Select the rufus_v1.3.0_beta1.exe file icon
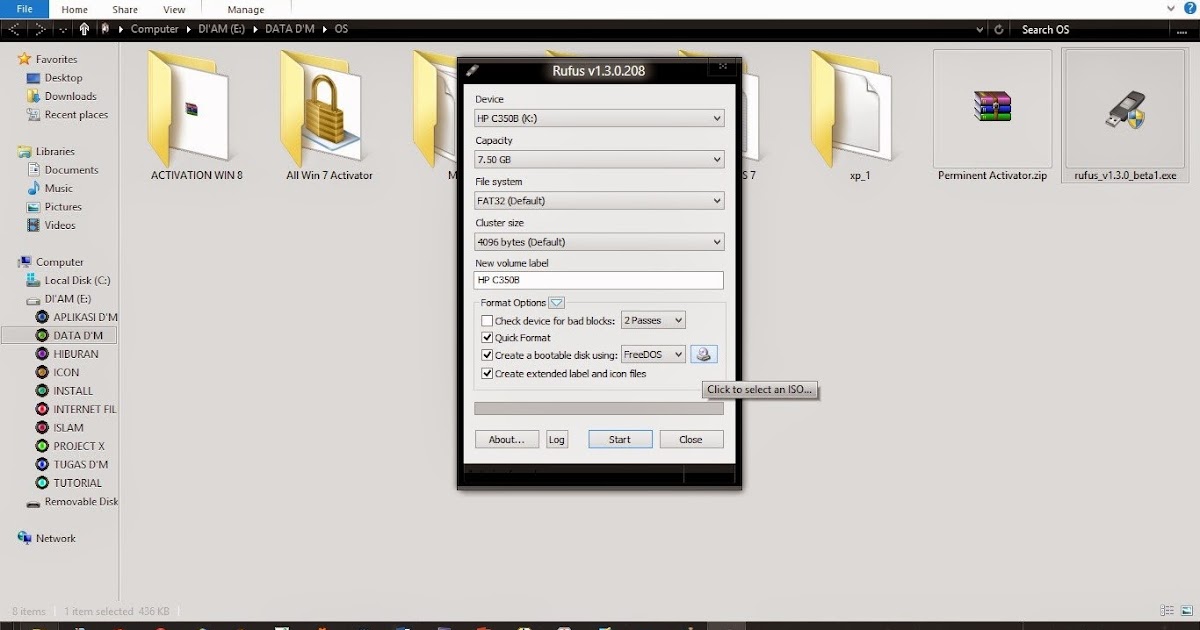The width and height of the screenshot is (1200, 630). (x=1125, y=108)
